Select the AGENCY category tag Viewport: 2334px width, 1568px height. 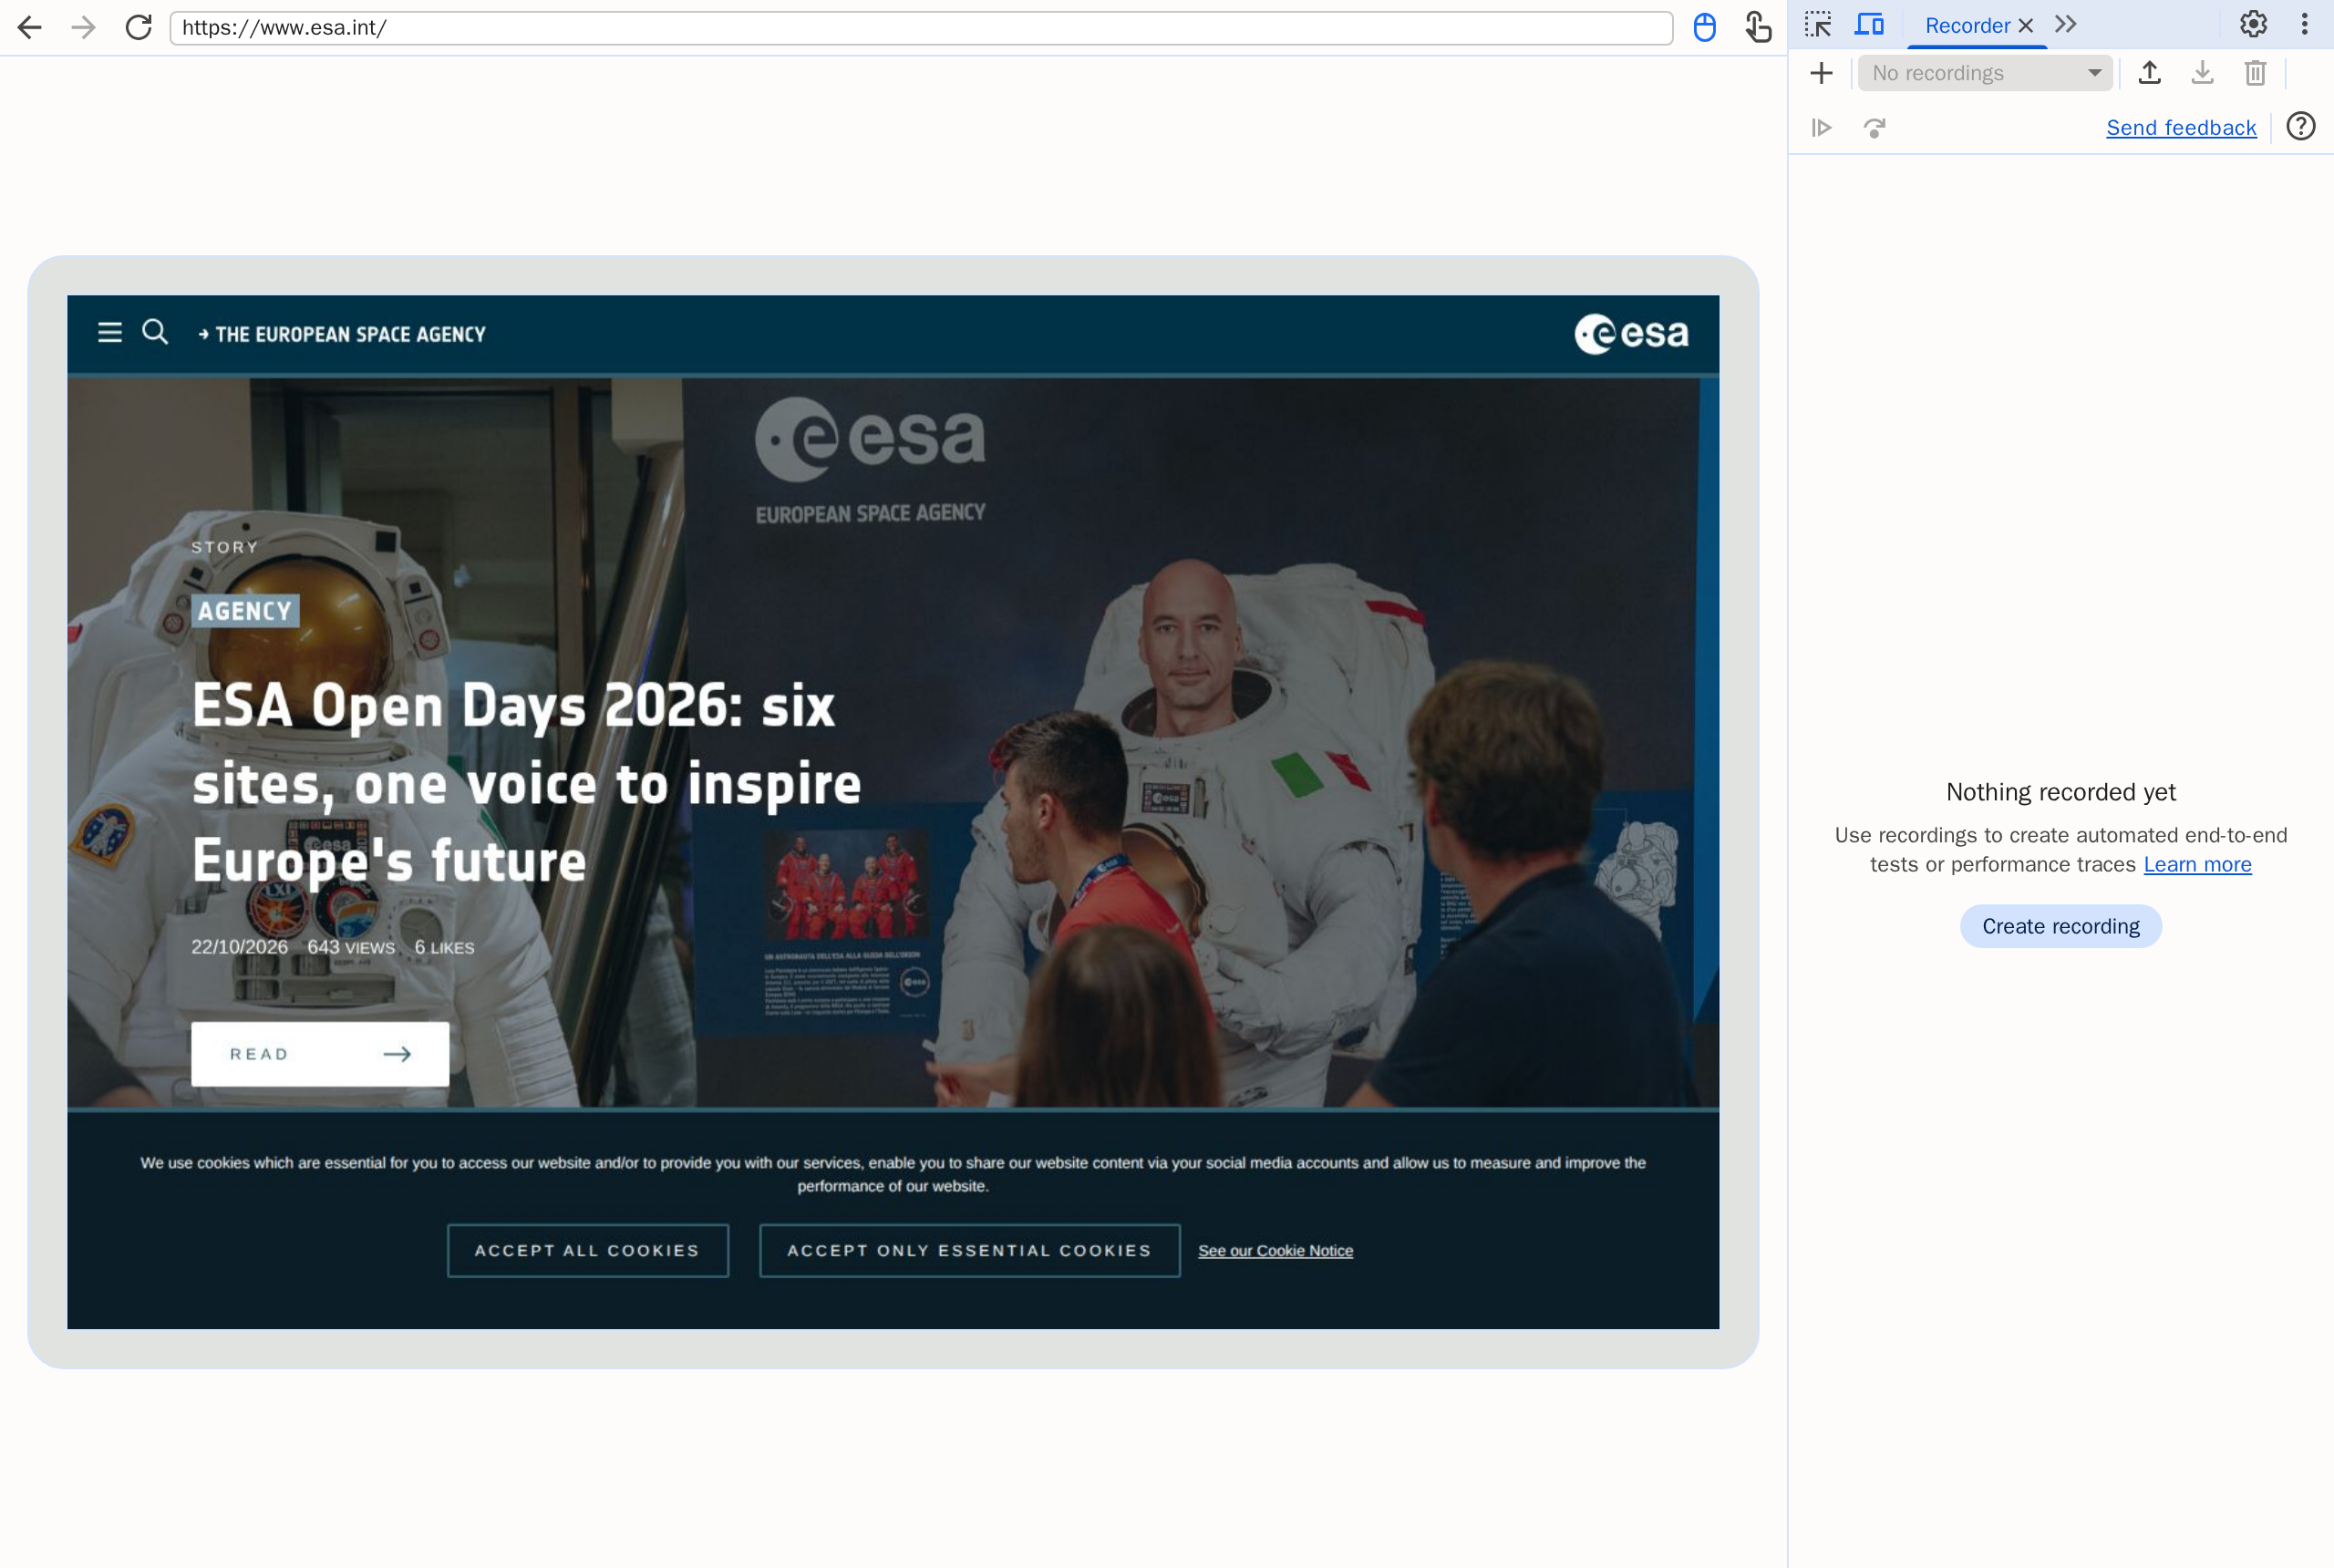click(x=245, y=611)
